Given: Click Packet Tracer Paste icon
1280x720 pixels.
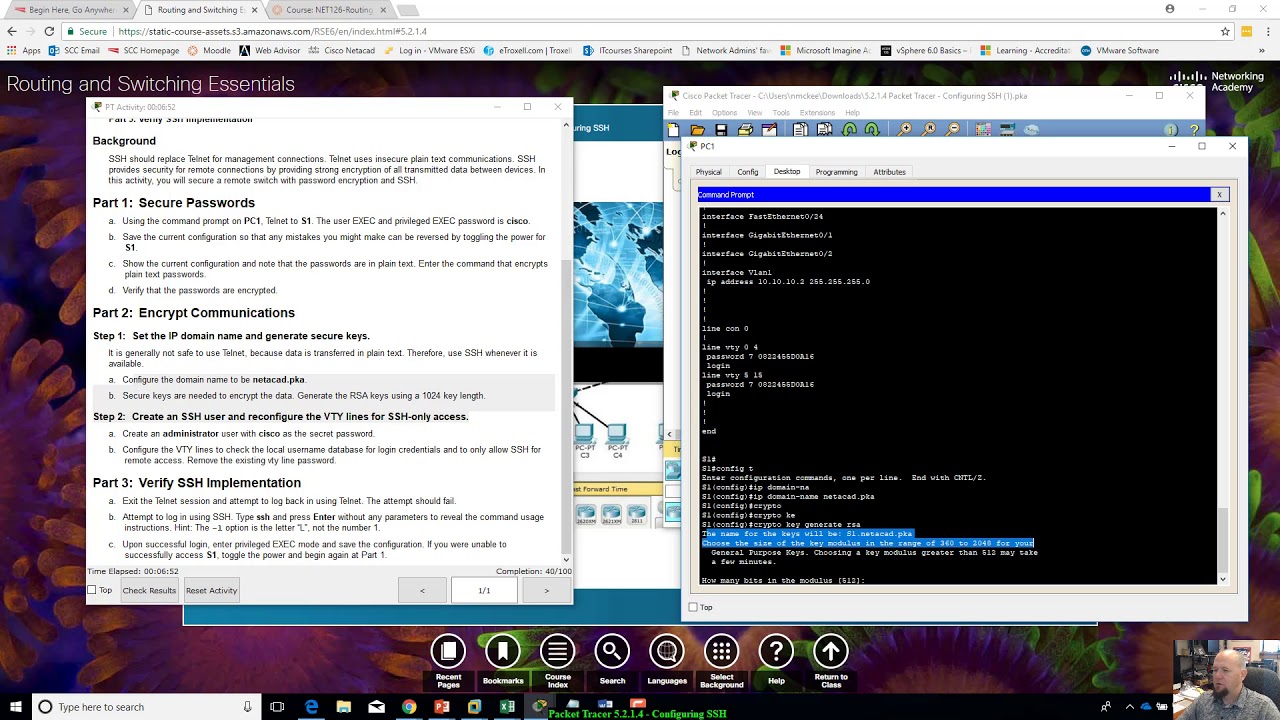Looking at the screenshot, I should tap(825, 130).
